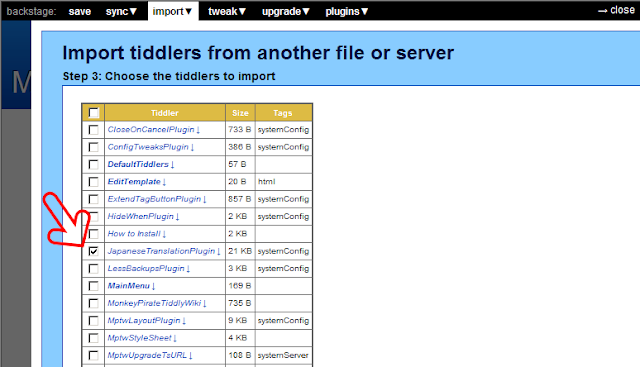Check the LessBackupsPlugin checkbox
This screenshot has width=640, height=367.
[93, 269]
